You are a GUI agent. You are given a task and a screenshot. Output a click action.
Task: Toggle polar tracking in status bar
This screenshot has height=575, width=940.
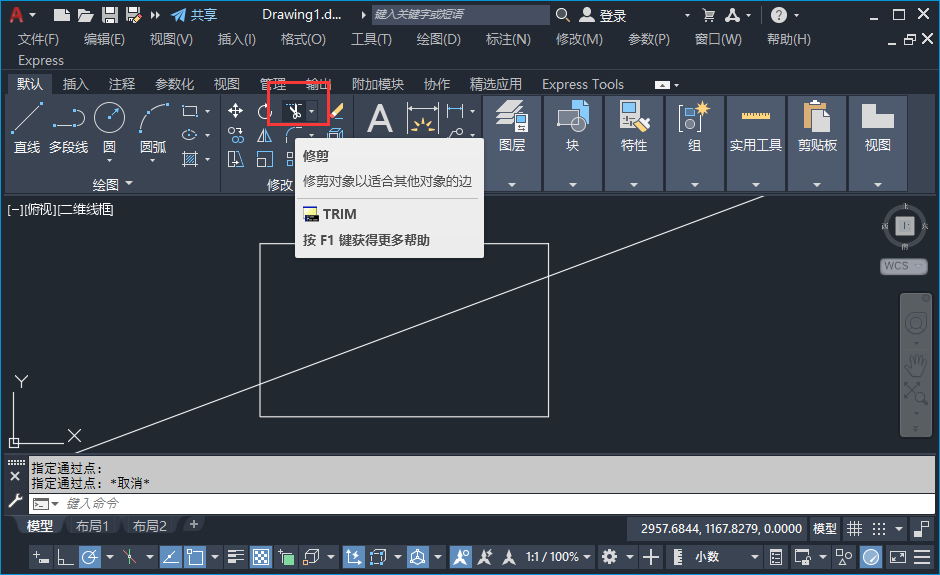tap(89, 558)
